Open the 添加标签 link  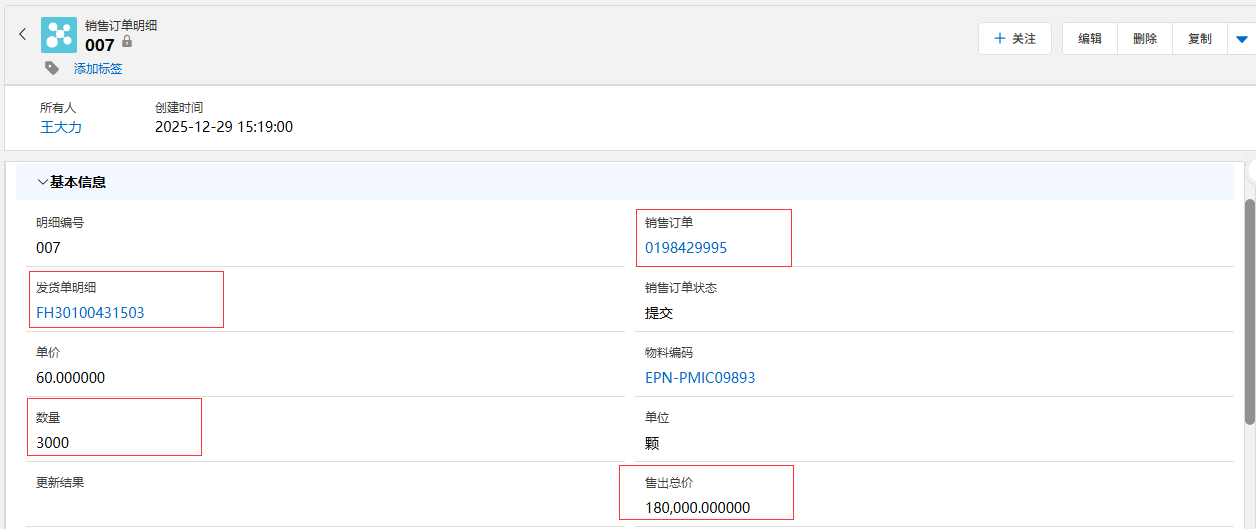tap(98, 69)
